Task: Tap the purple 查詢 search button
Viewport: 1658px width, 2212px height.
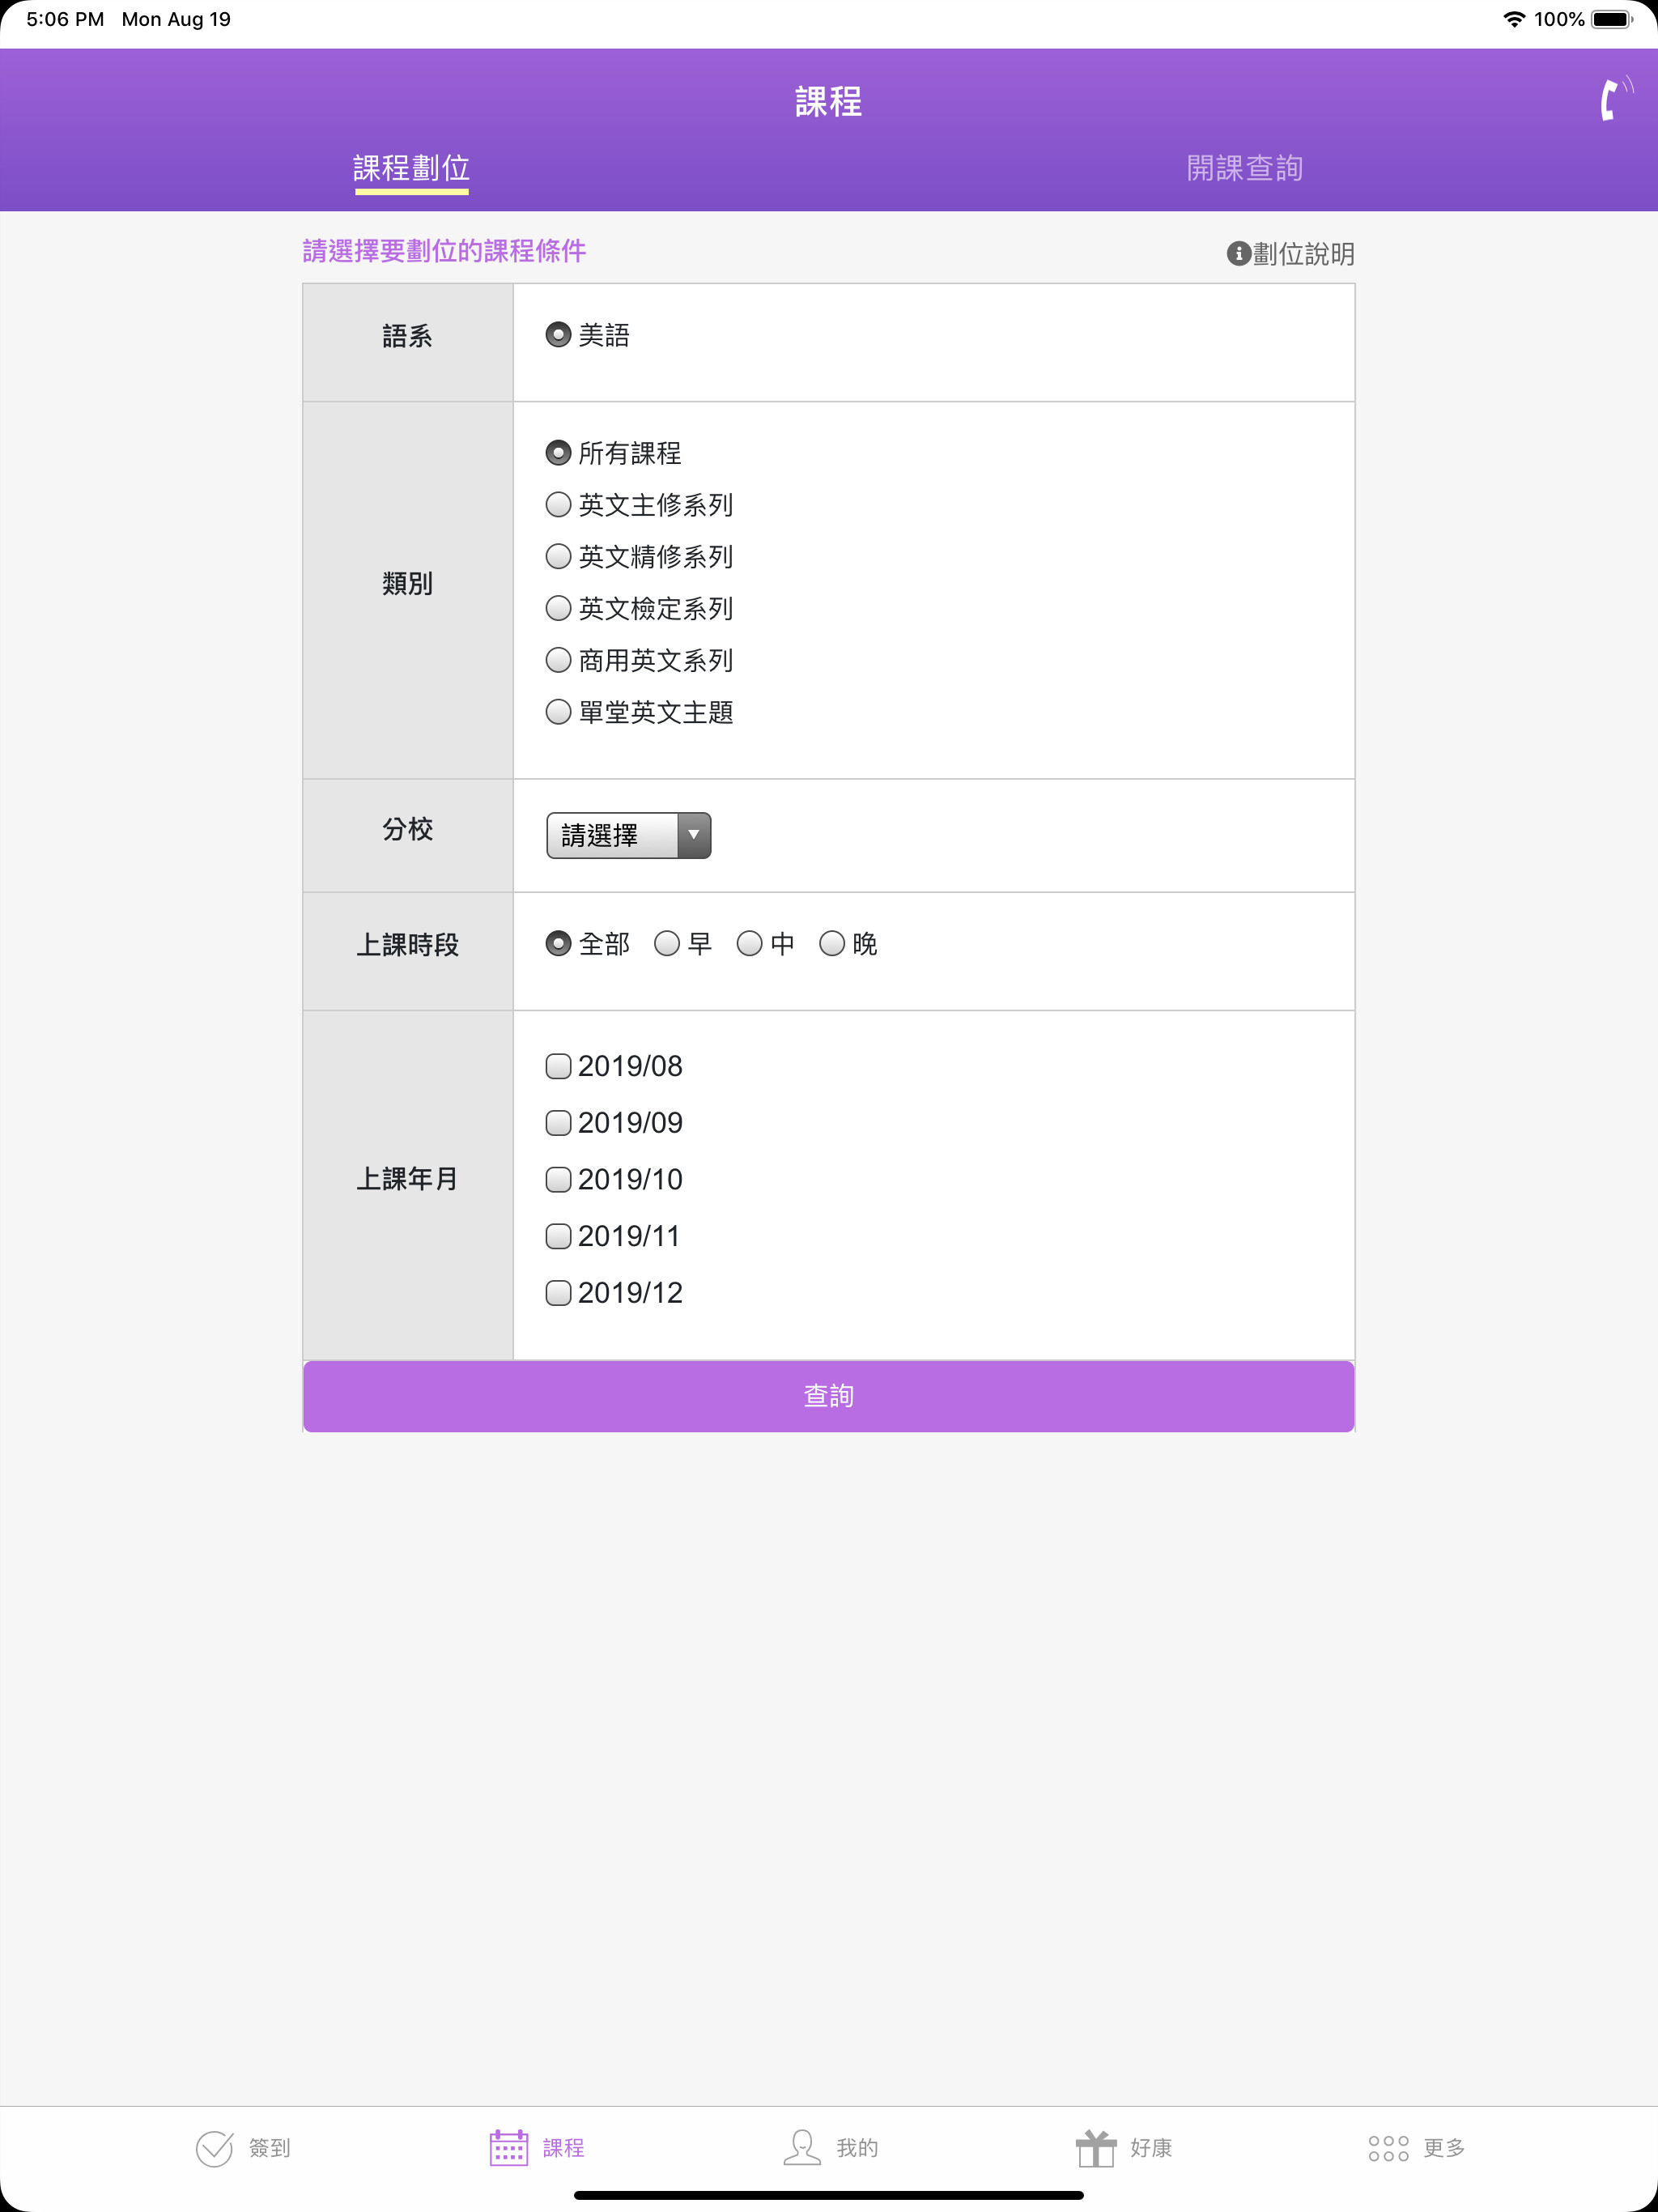Action: (829, 1396)
